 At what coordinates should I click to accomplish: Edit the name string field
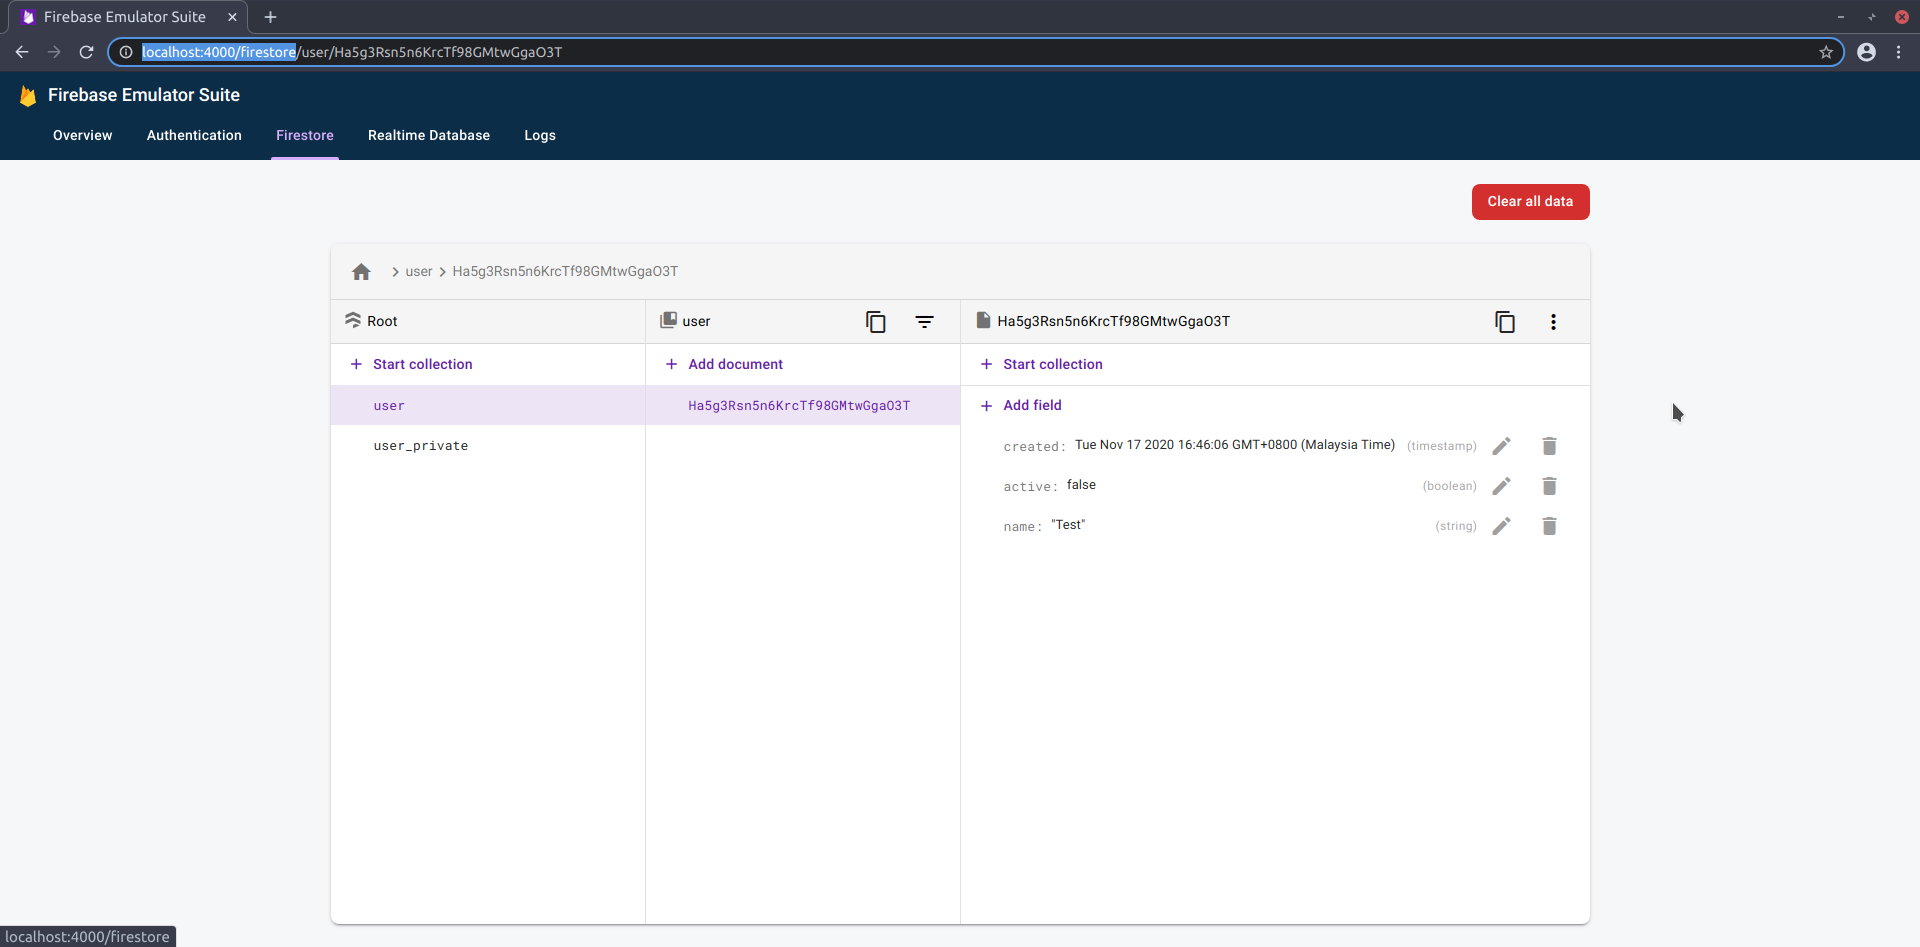point(1501,526)
